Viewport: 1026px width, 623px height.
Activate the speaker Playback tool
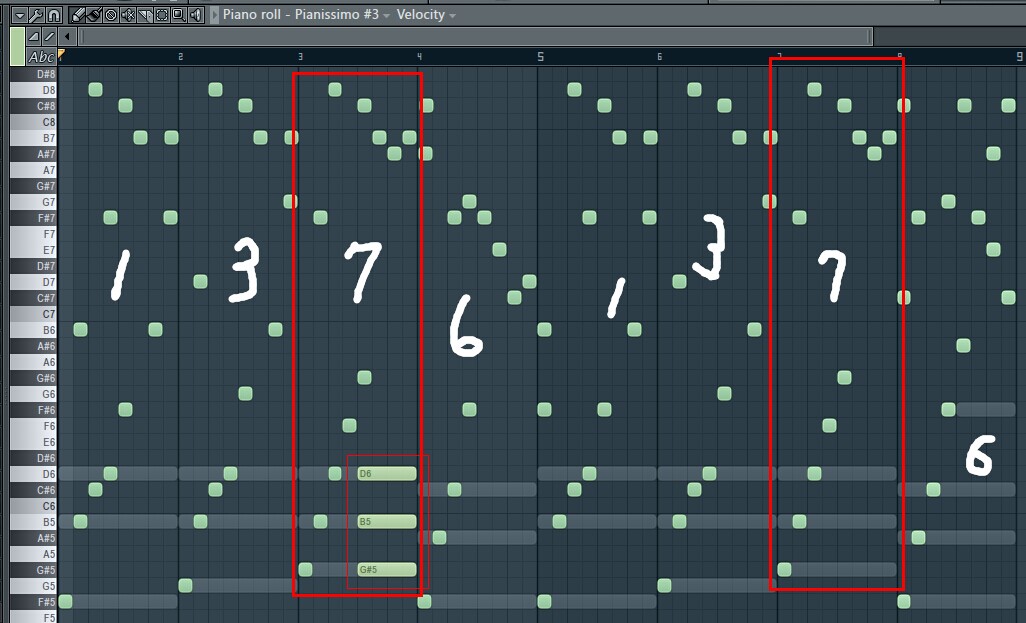click(196, 15)
